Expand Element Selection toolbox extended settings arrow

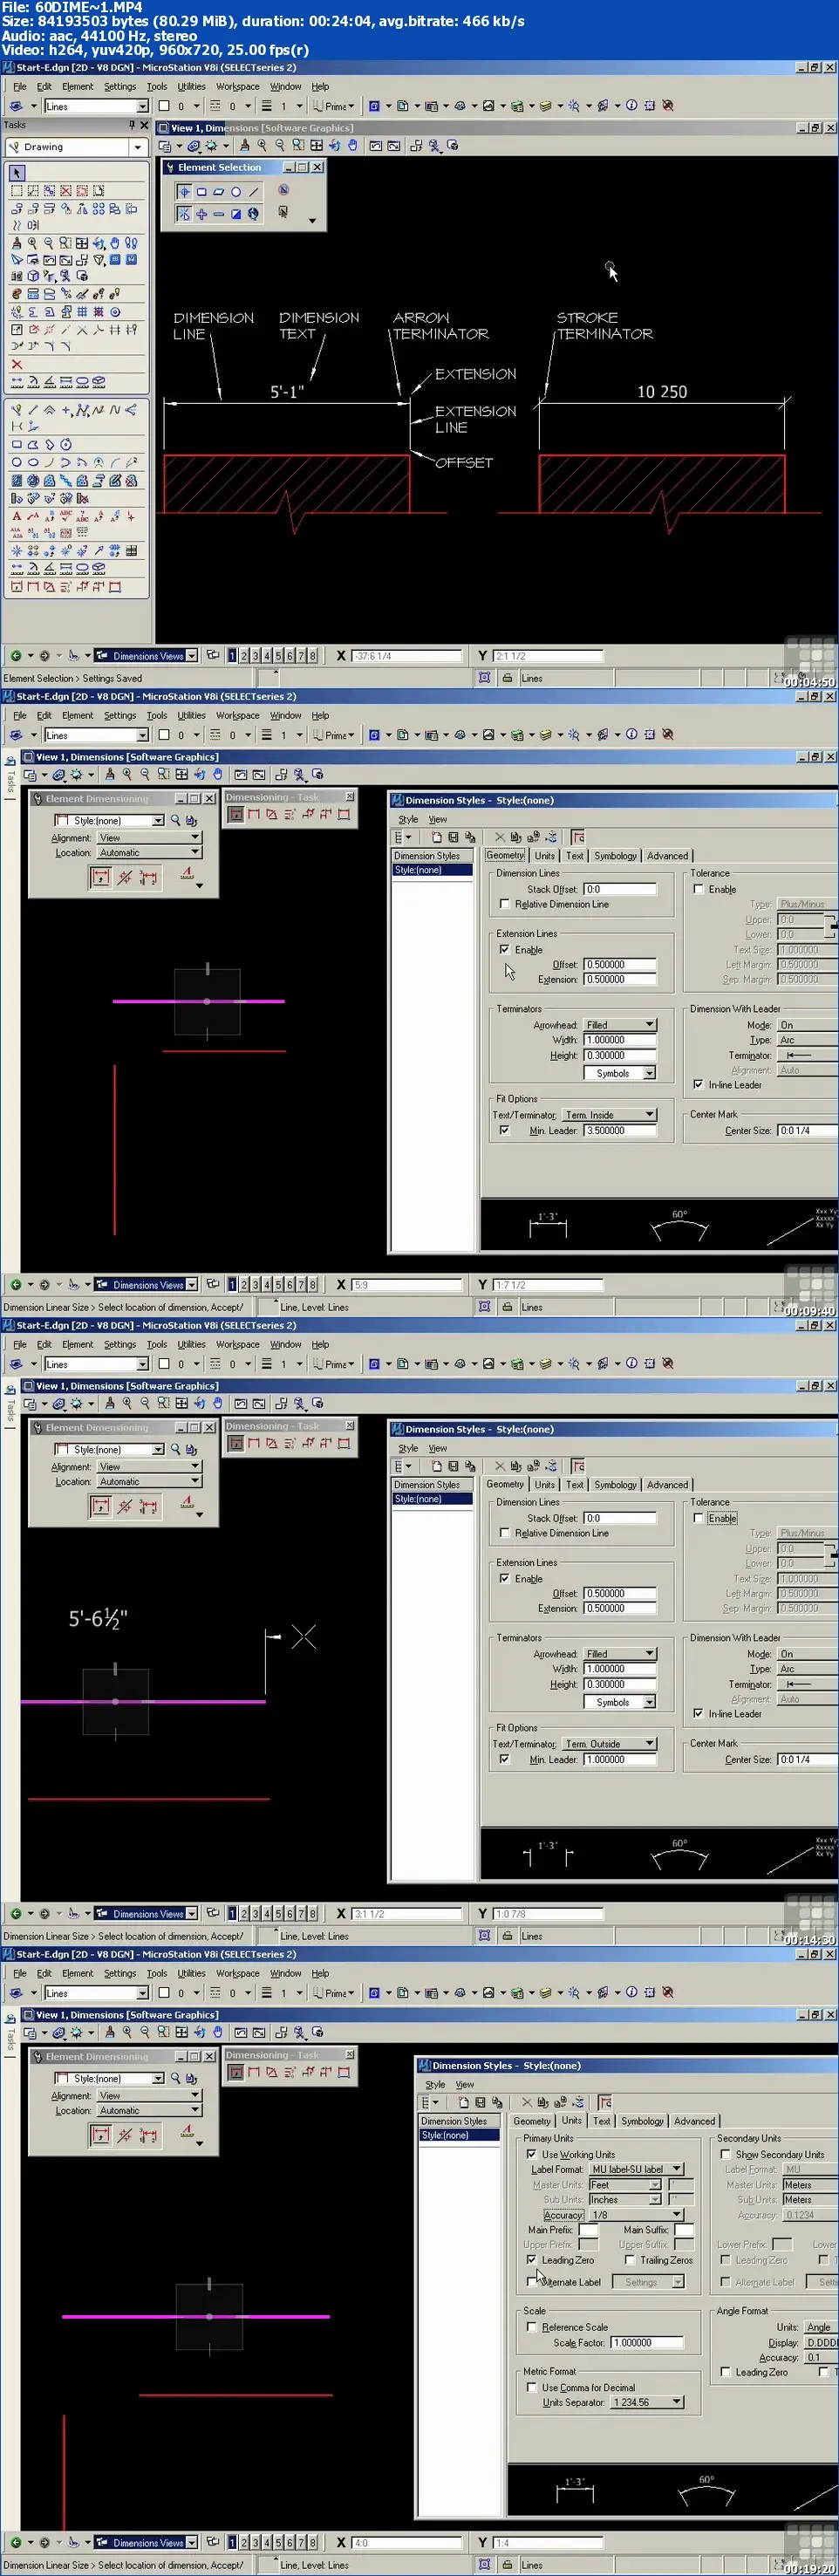(x=312, y=220)
